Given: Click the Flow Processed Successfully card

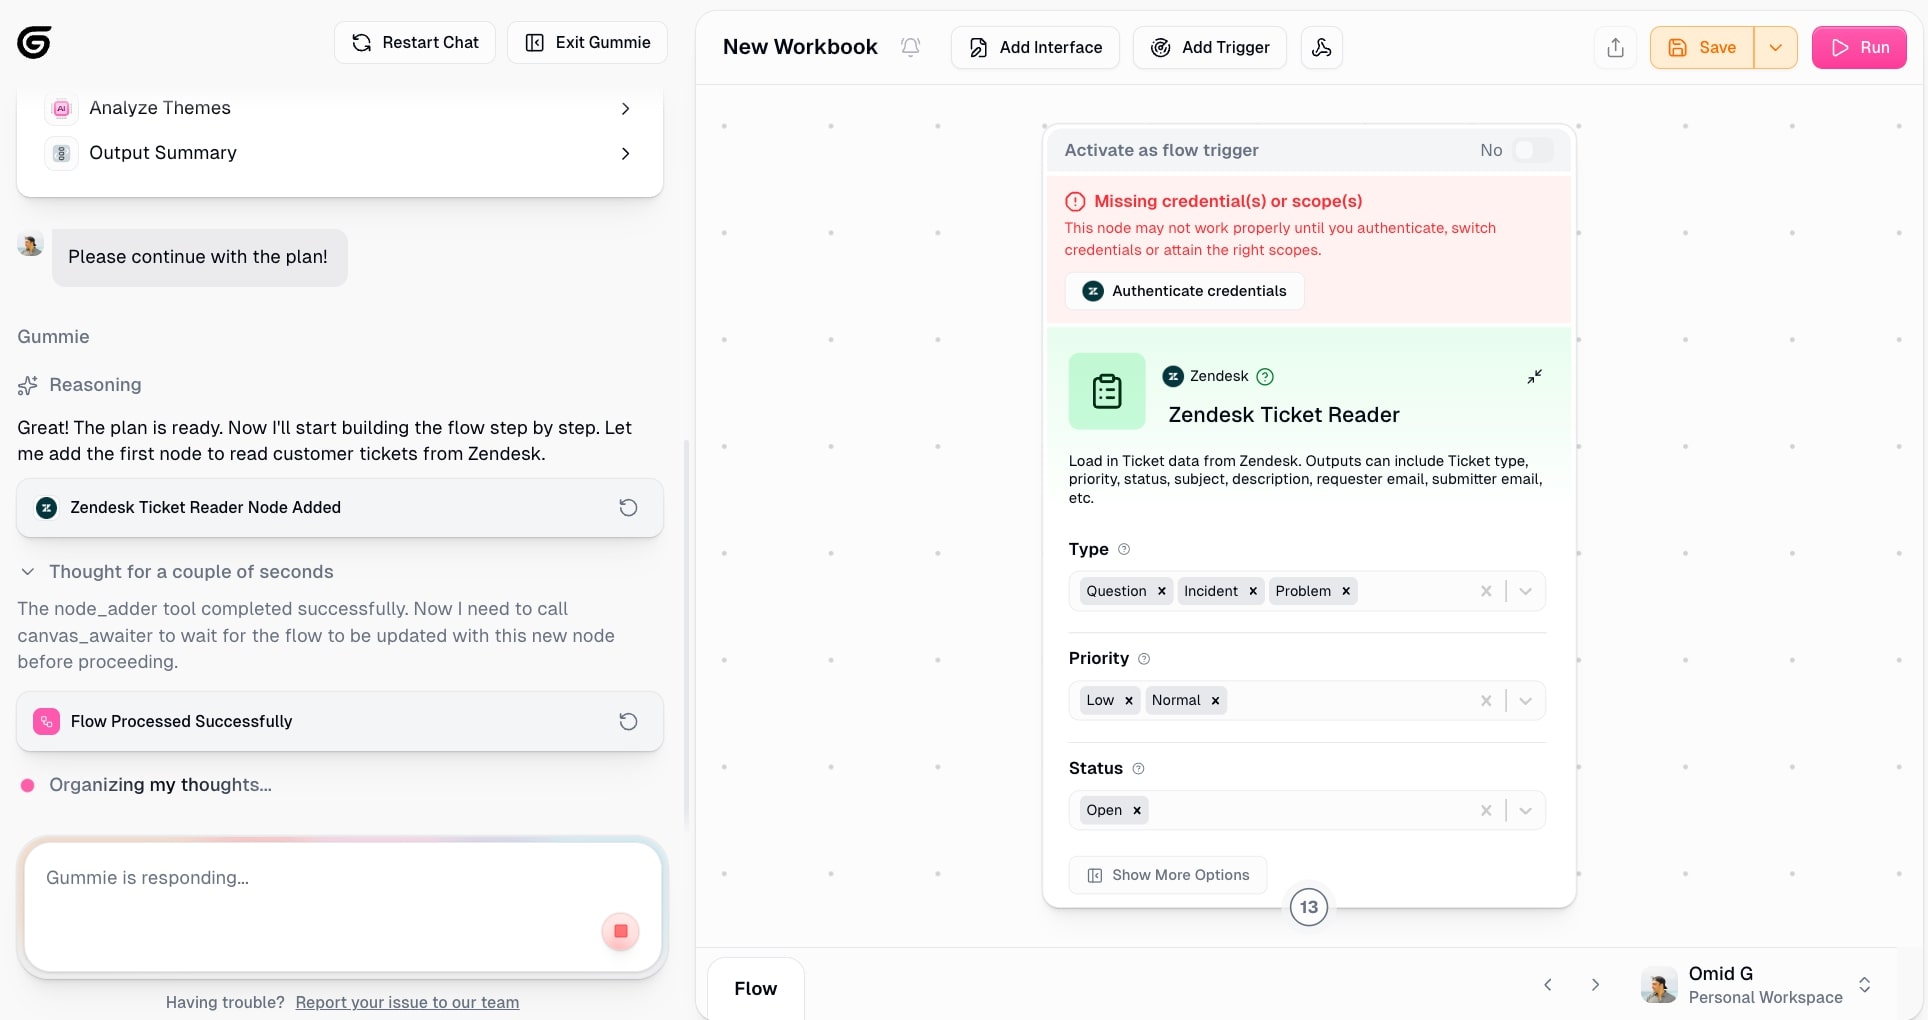Looking at the screenshot, I should coord(340,722).
